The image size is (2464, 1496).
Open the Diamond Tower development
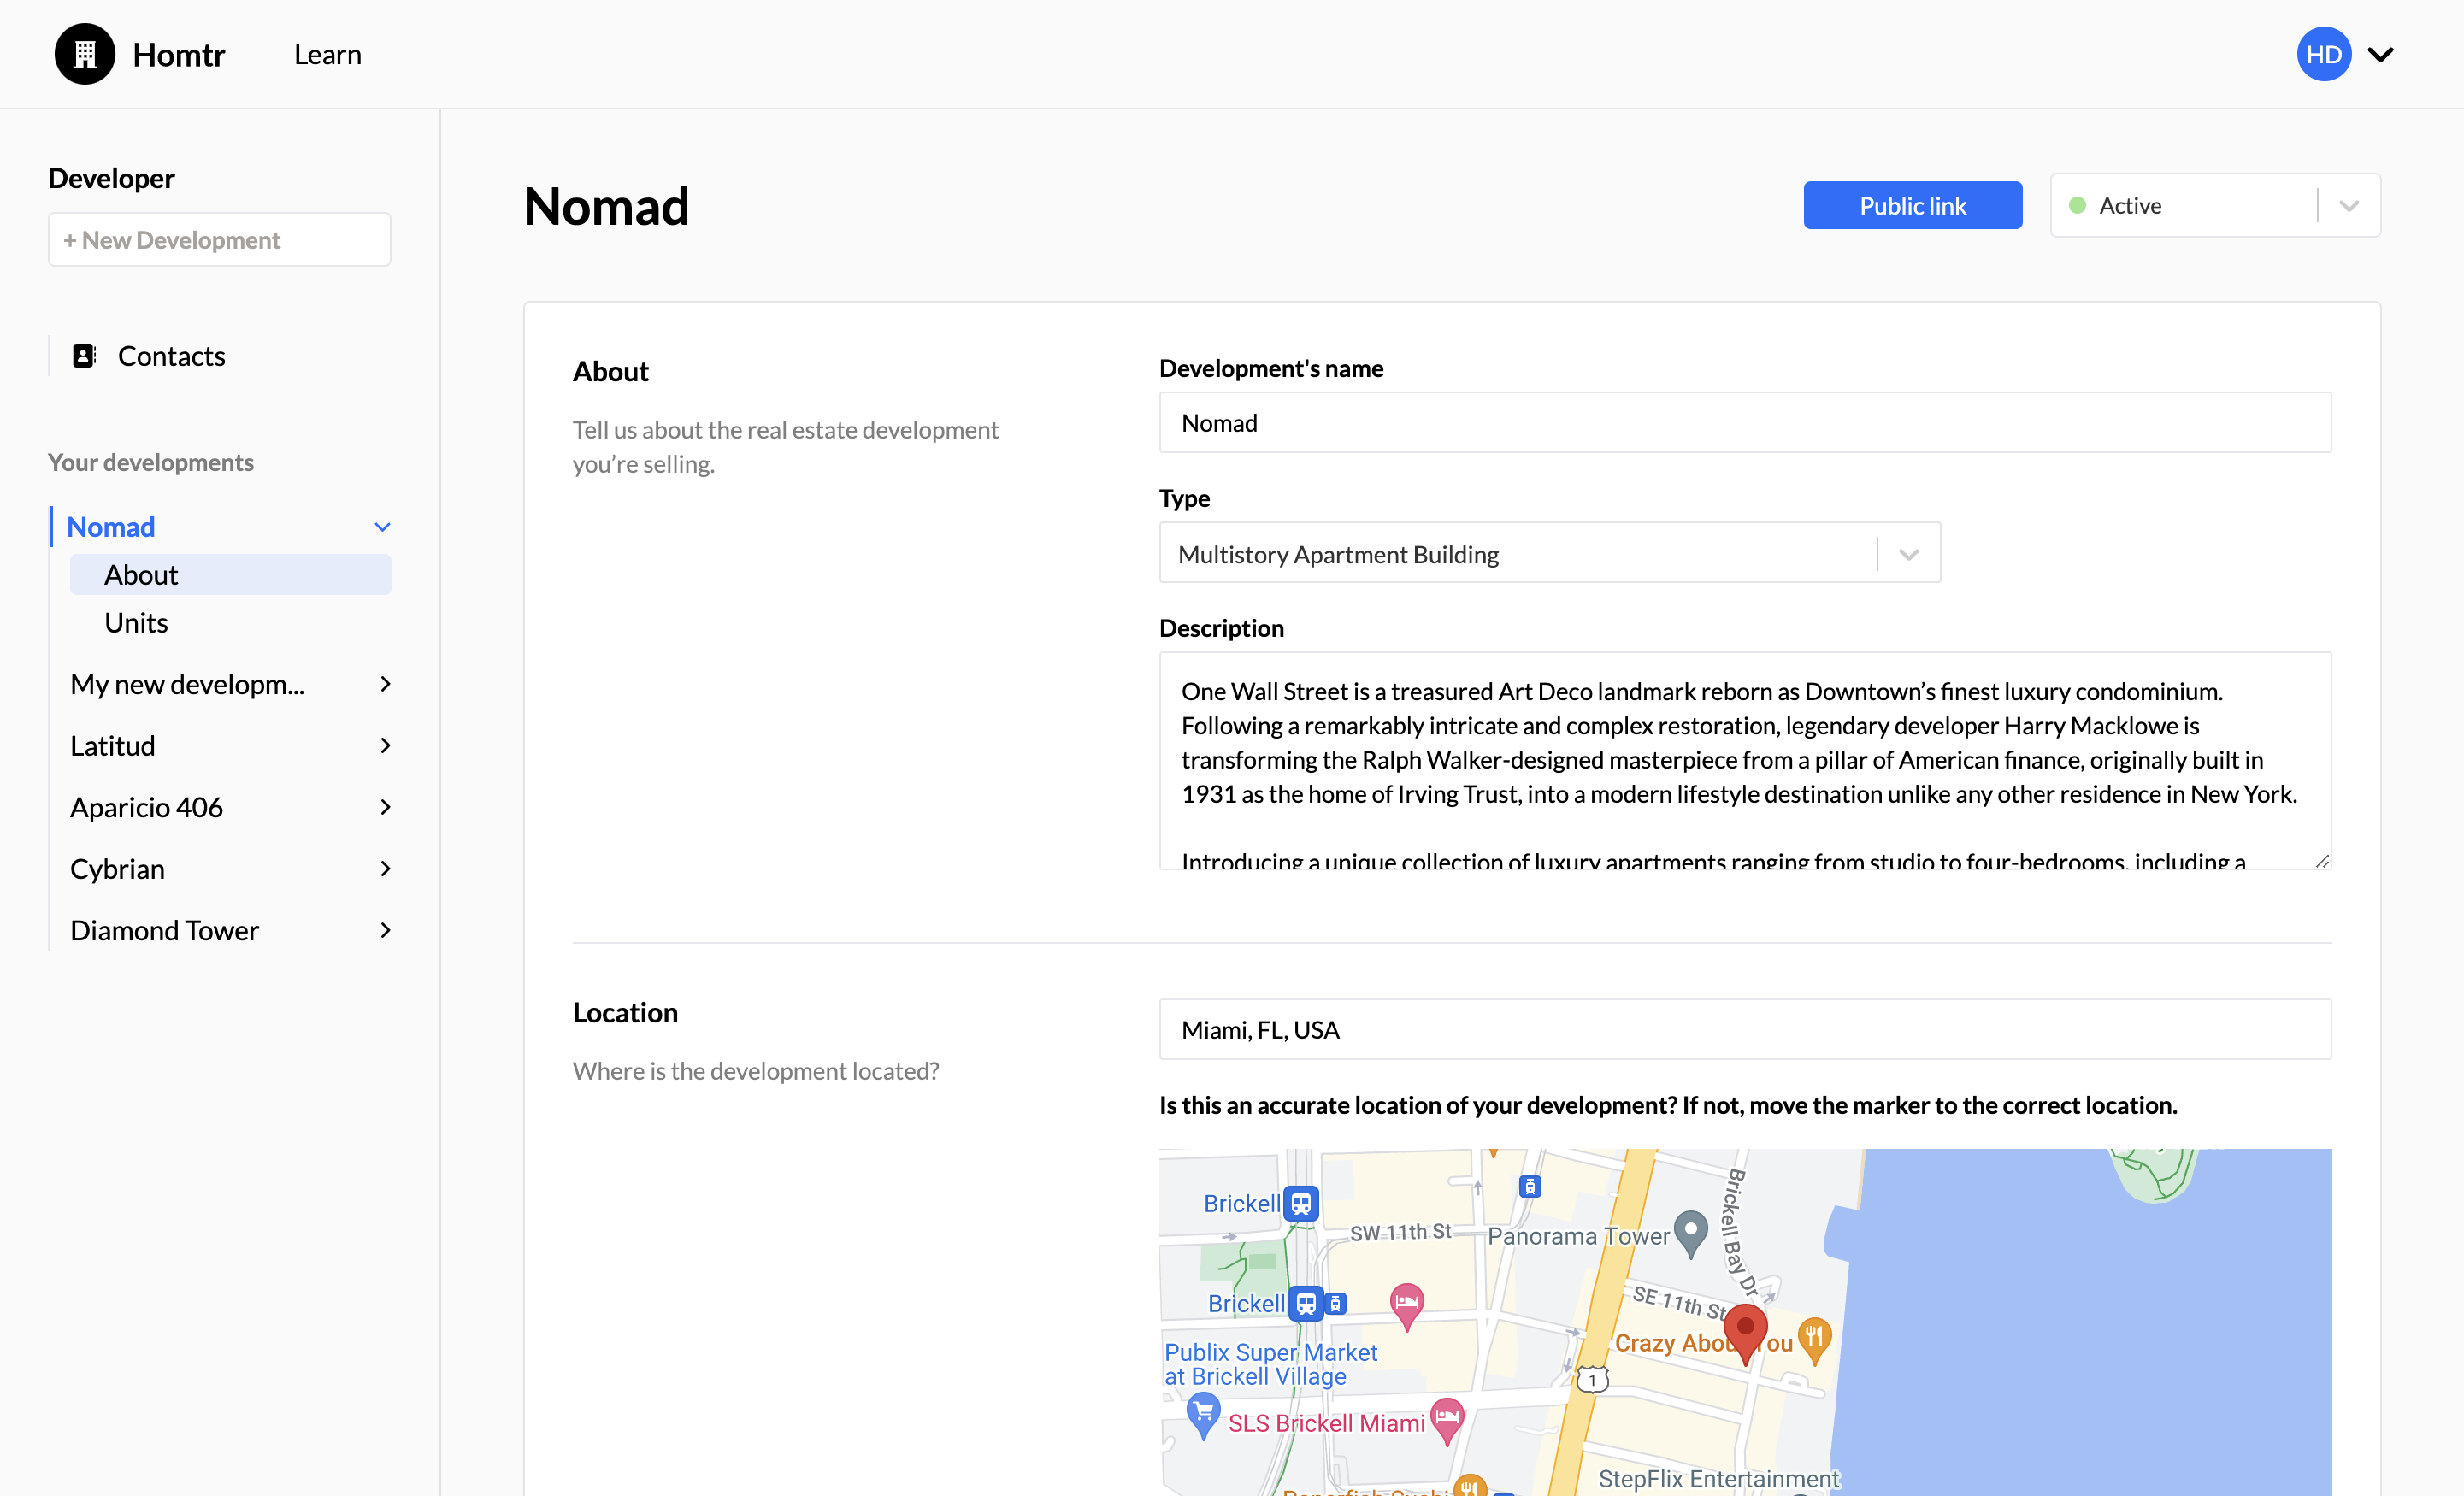(x=164, y=930)
